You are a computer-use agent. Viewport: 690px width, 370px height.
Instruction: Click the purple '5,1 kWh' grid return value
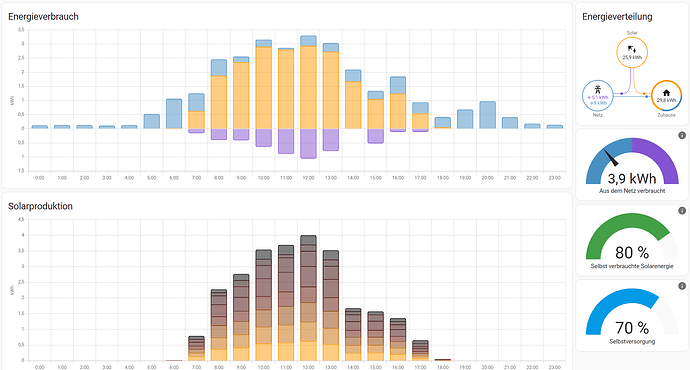tap(598, 98)
